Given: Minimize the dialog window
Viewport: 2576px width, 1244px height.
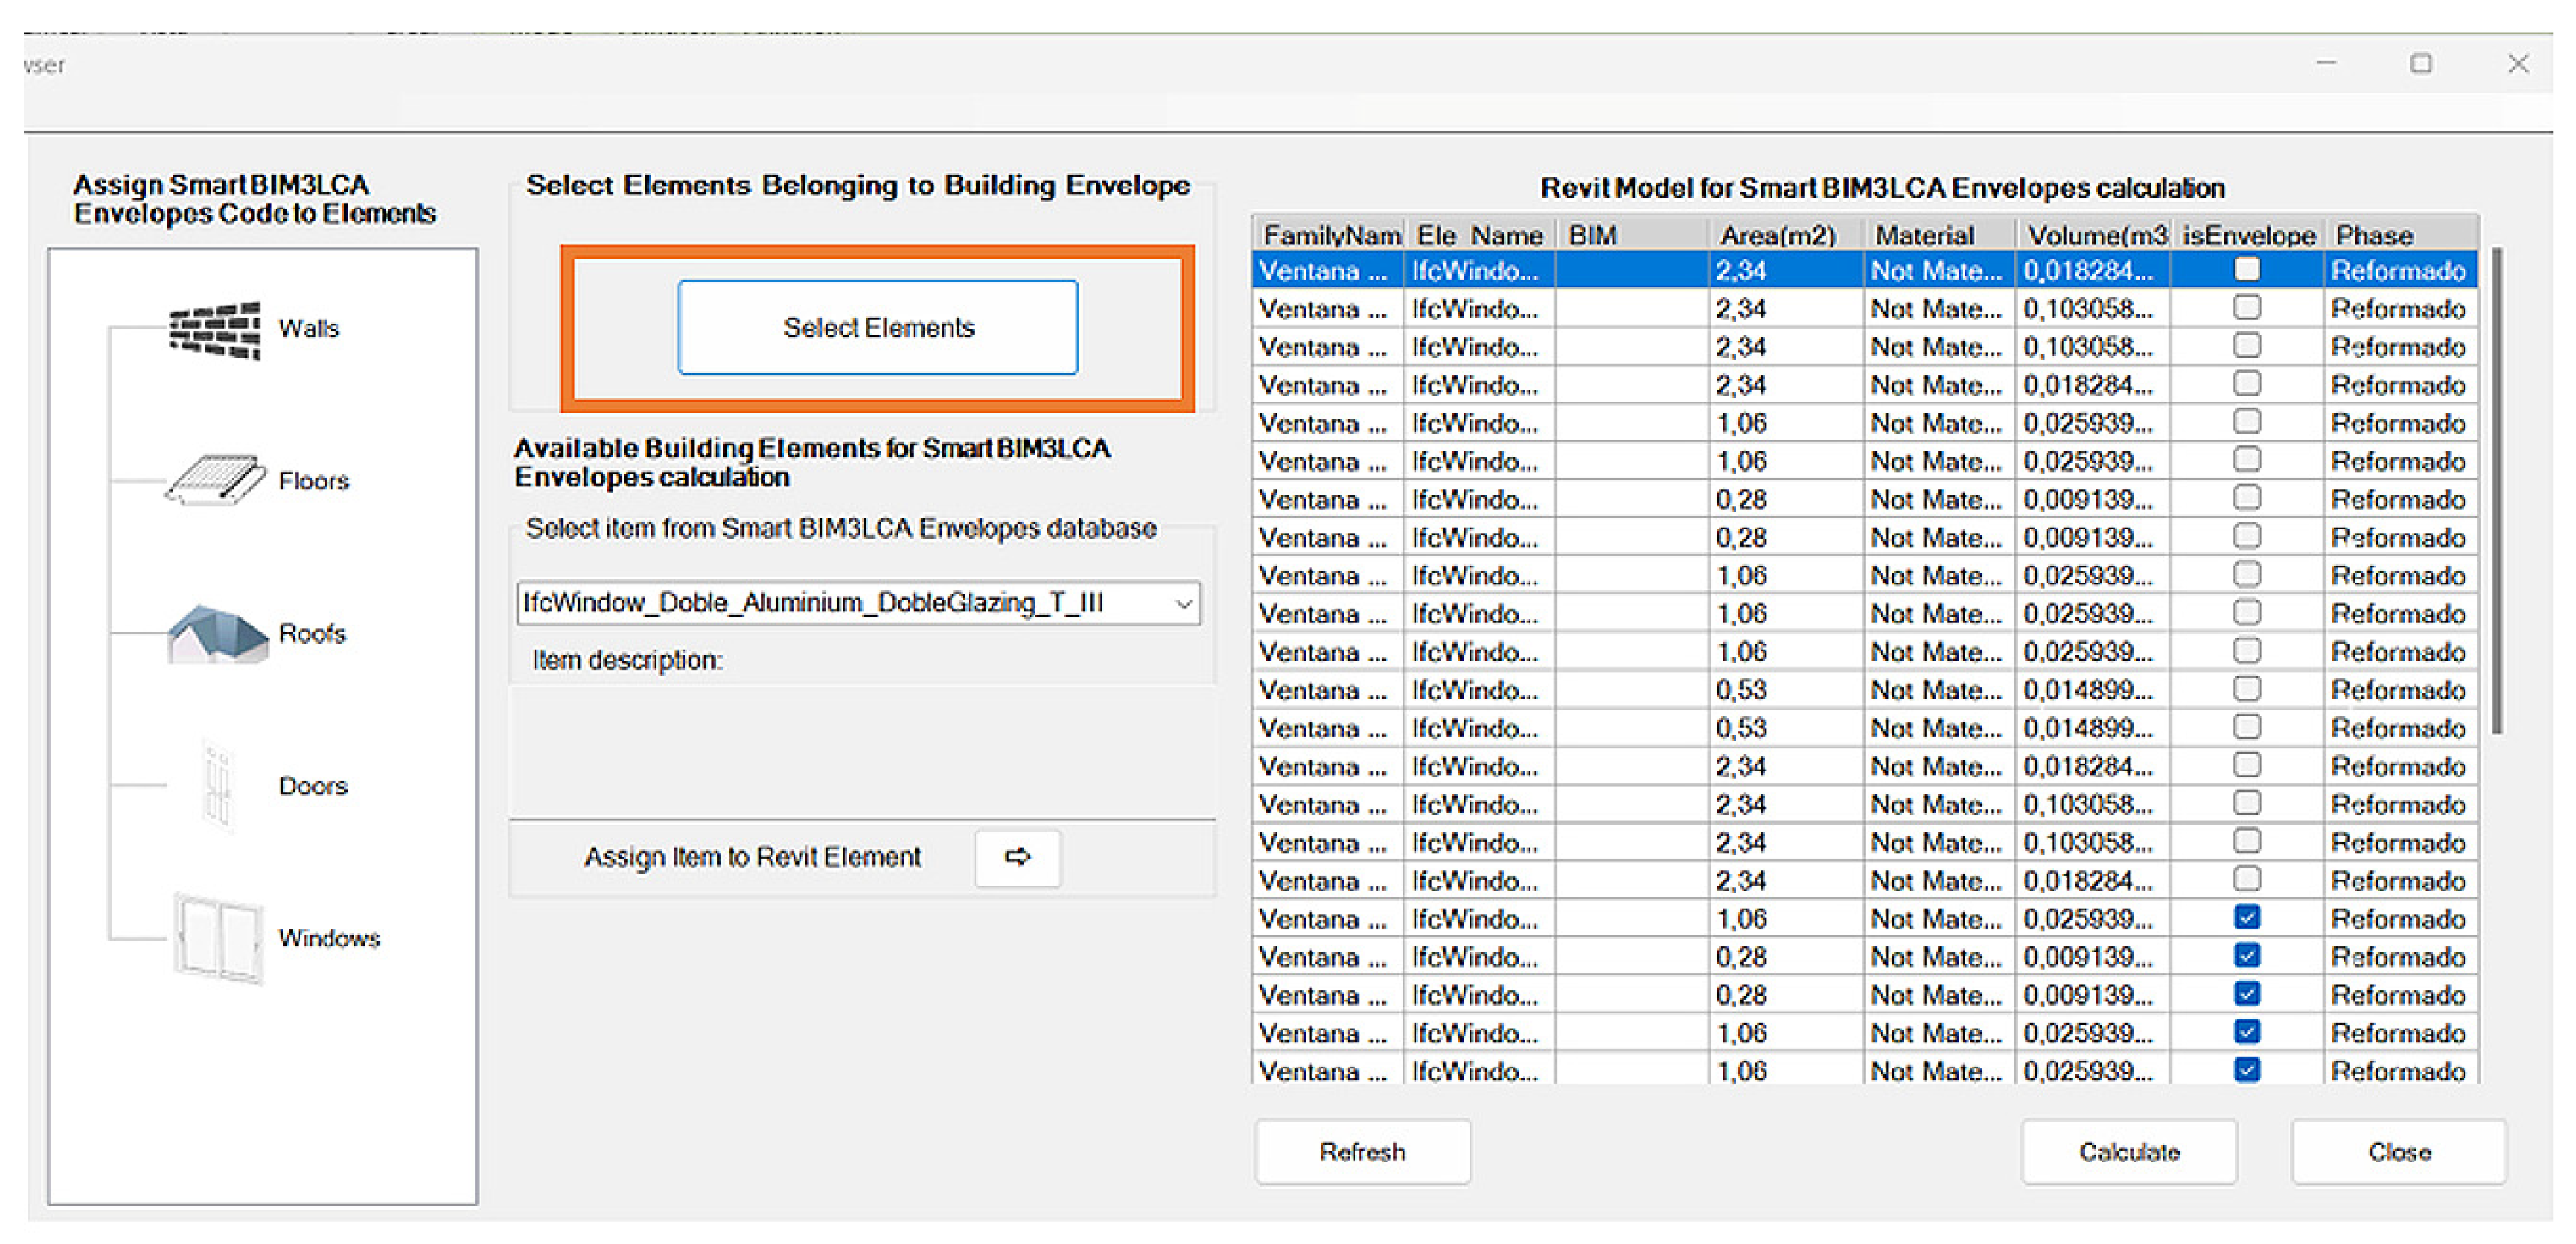Looking at the screenshot, I should (2326, 64).
